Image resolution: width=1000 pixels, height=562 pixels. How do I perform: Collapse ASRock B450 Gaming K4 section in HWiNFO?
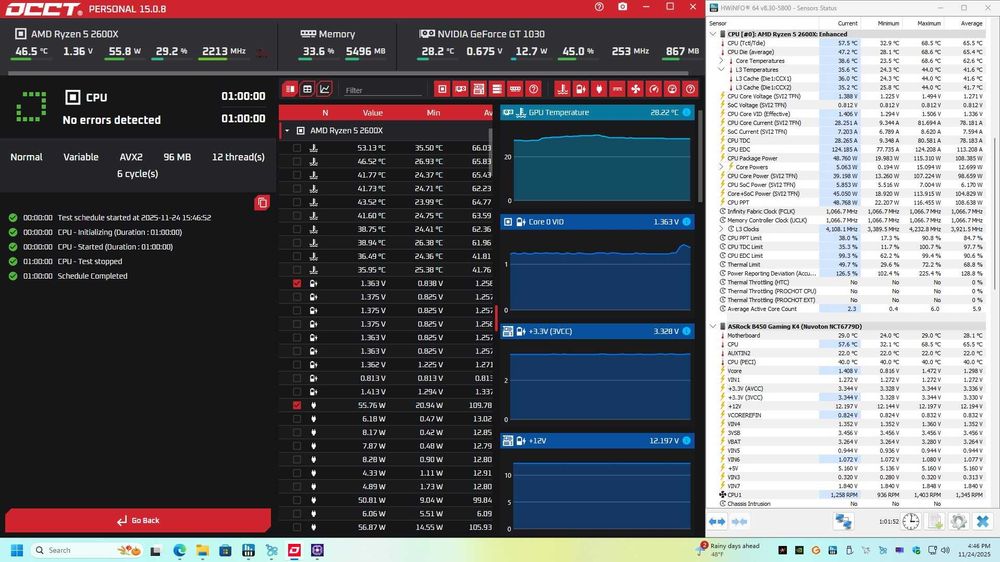coord(713,326)
